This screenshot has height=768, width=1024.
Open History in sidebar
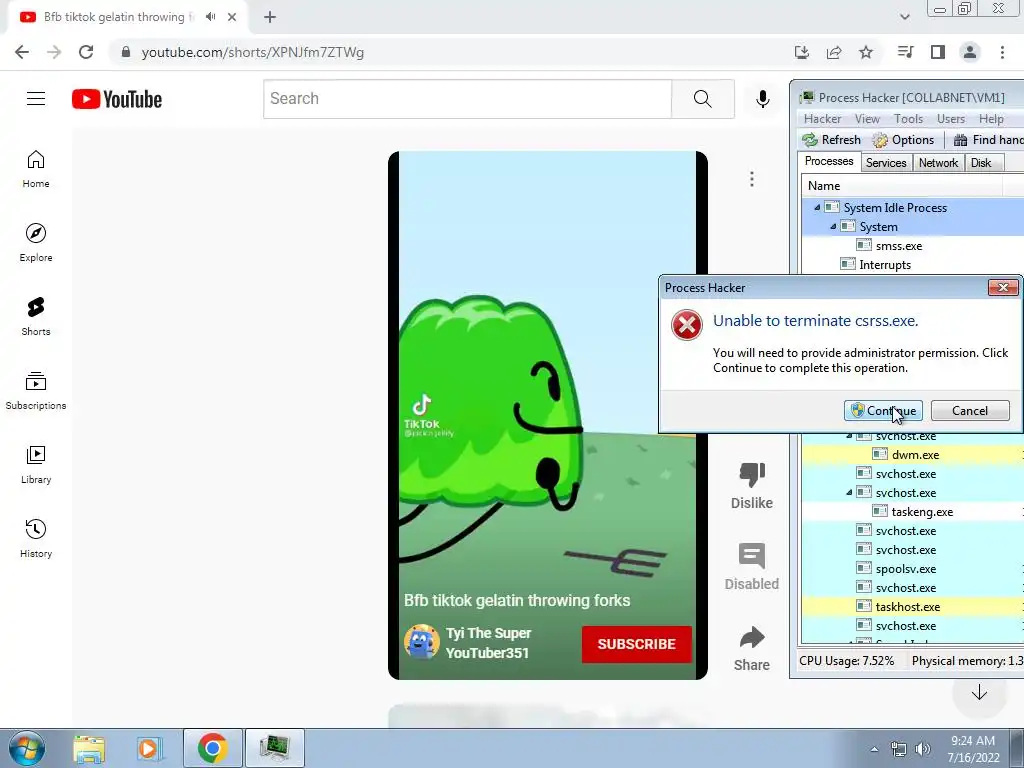point(36,538)
